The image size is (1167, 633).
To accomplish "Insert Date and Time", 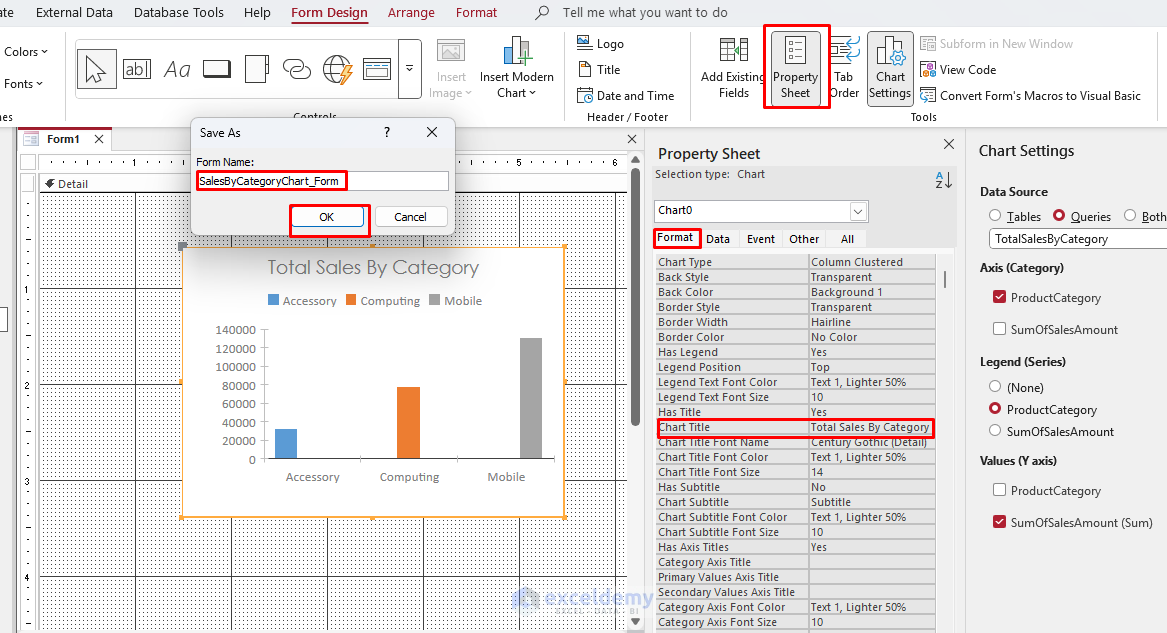I will coord(626,96).
